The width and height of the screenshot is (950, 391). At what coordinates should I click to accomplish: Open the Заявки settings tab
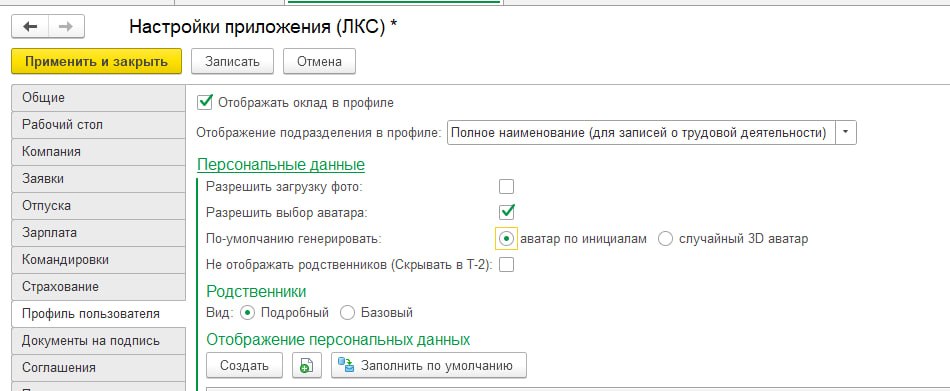click(x=98, y=179)
